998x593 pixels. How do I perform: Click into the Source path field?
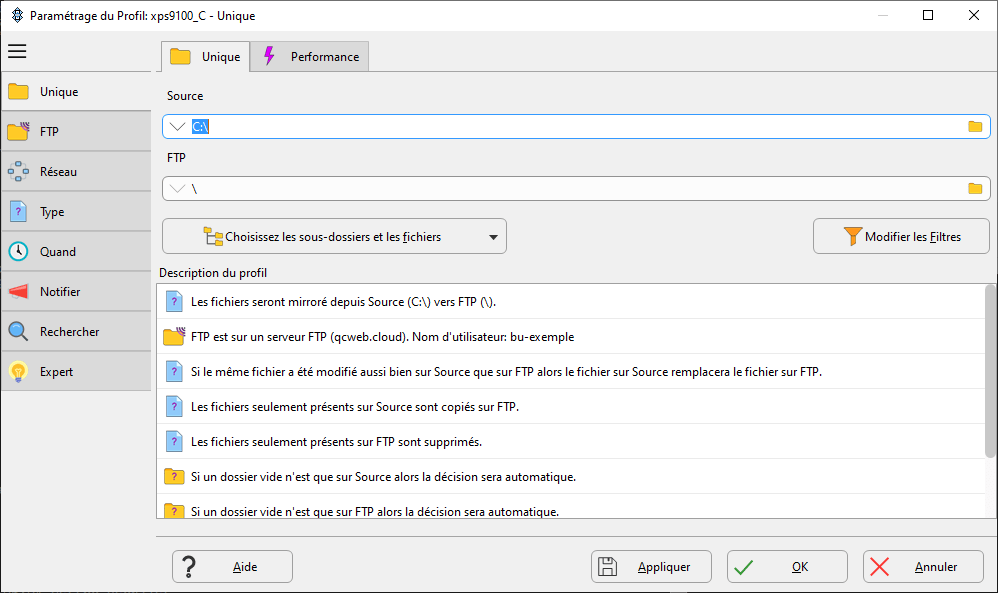[x=576, y=127]
